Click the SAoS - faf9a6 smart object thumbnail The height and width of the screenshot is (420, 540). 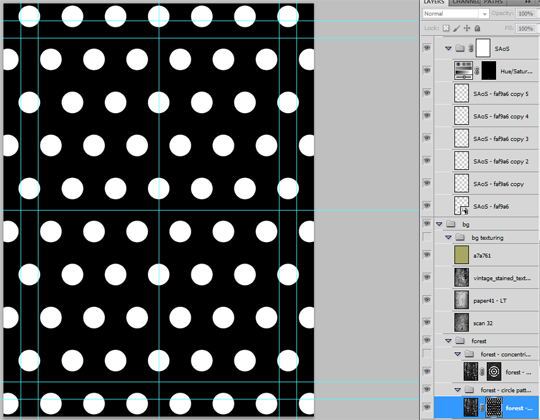click(461, 206)
